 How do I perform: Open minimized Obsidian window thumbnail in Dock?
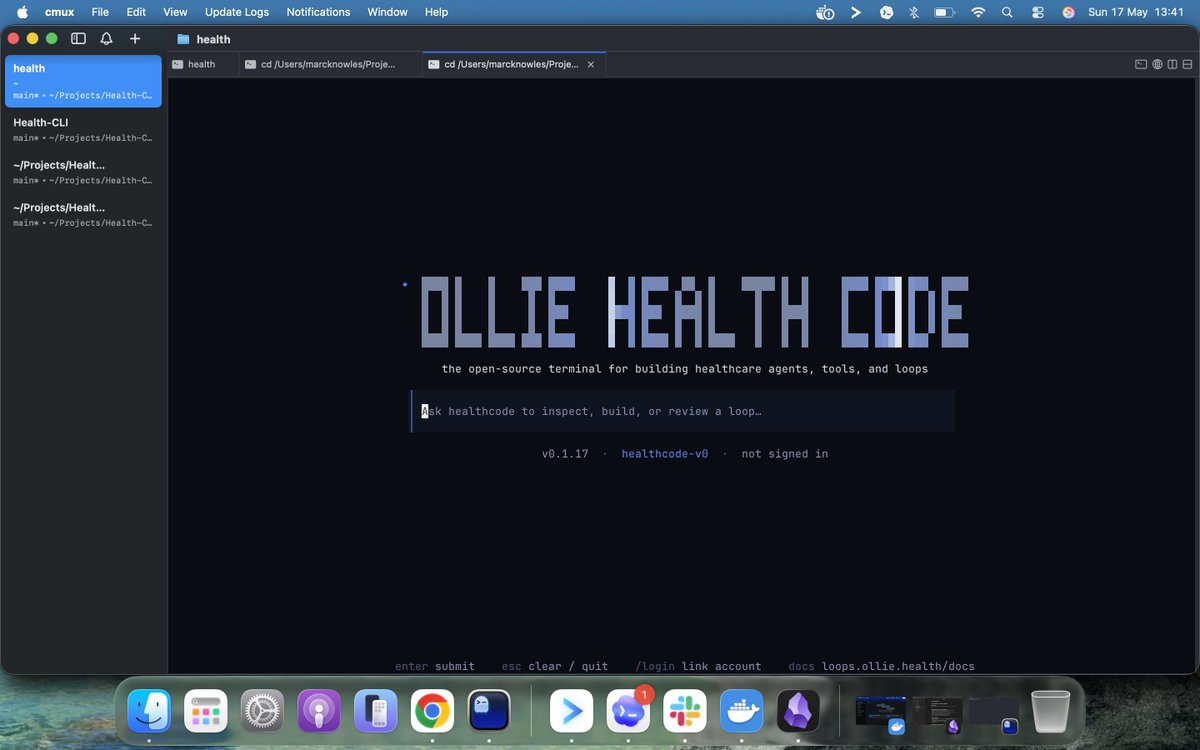938,715
